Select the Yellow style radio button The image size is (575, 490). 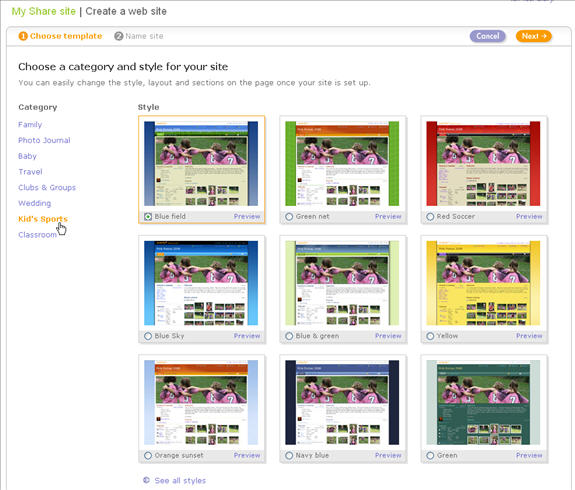pyautogui.click(x=430, y=336)
